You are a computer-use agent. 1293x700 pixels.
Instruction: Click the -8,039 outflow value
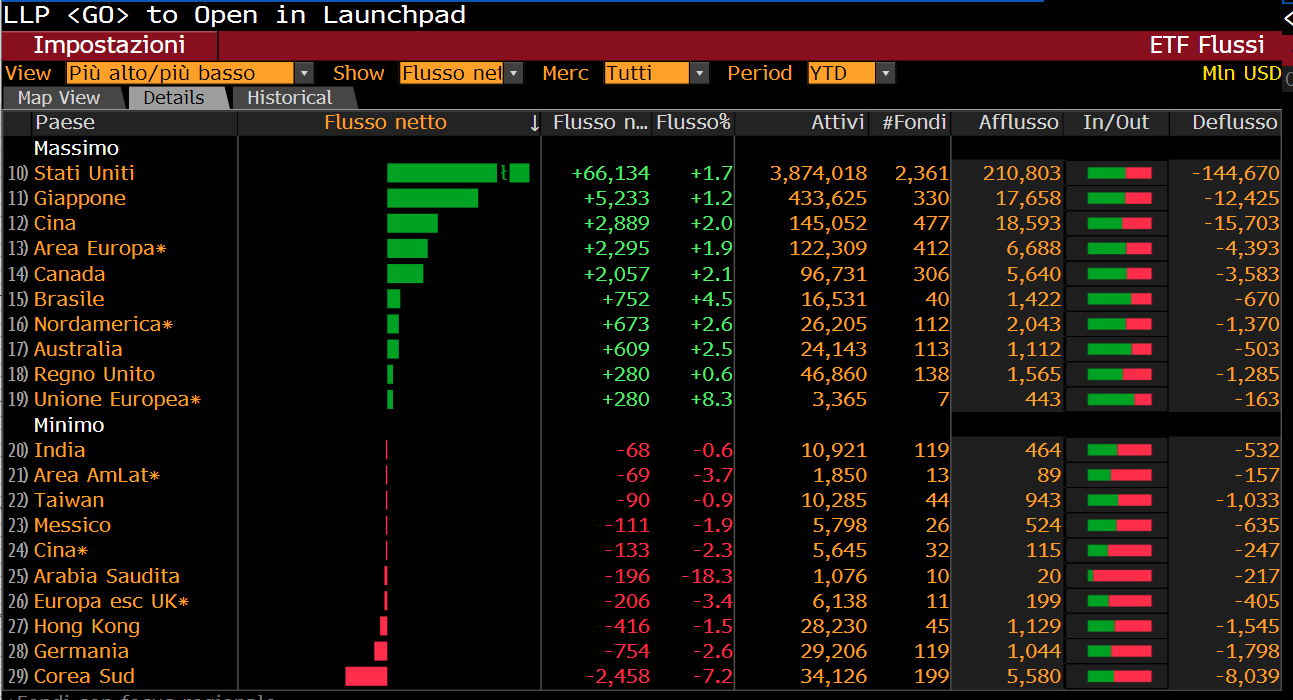click(x=1246, y=676)
